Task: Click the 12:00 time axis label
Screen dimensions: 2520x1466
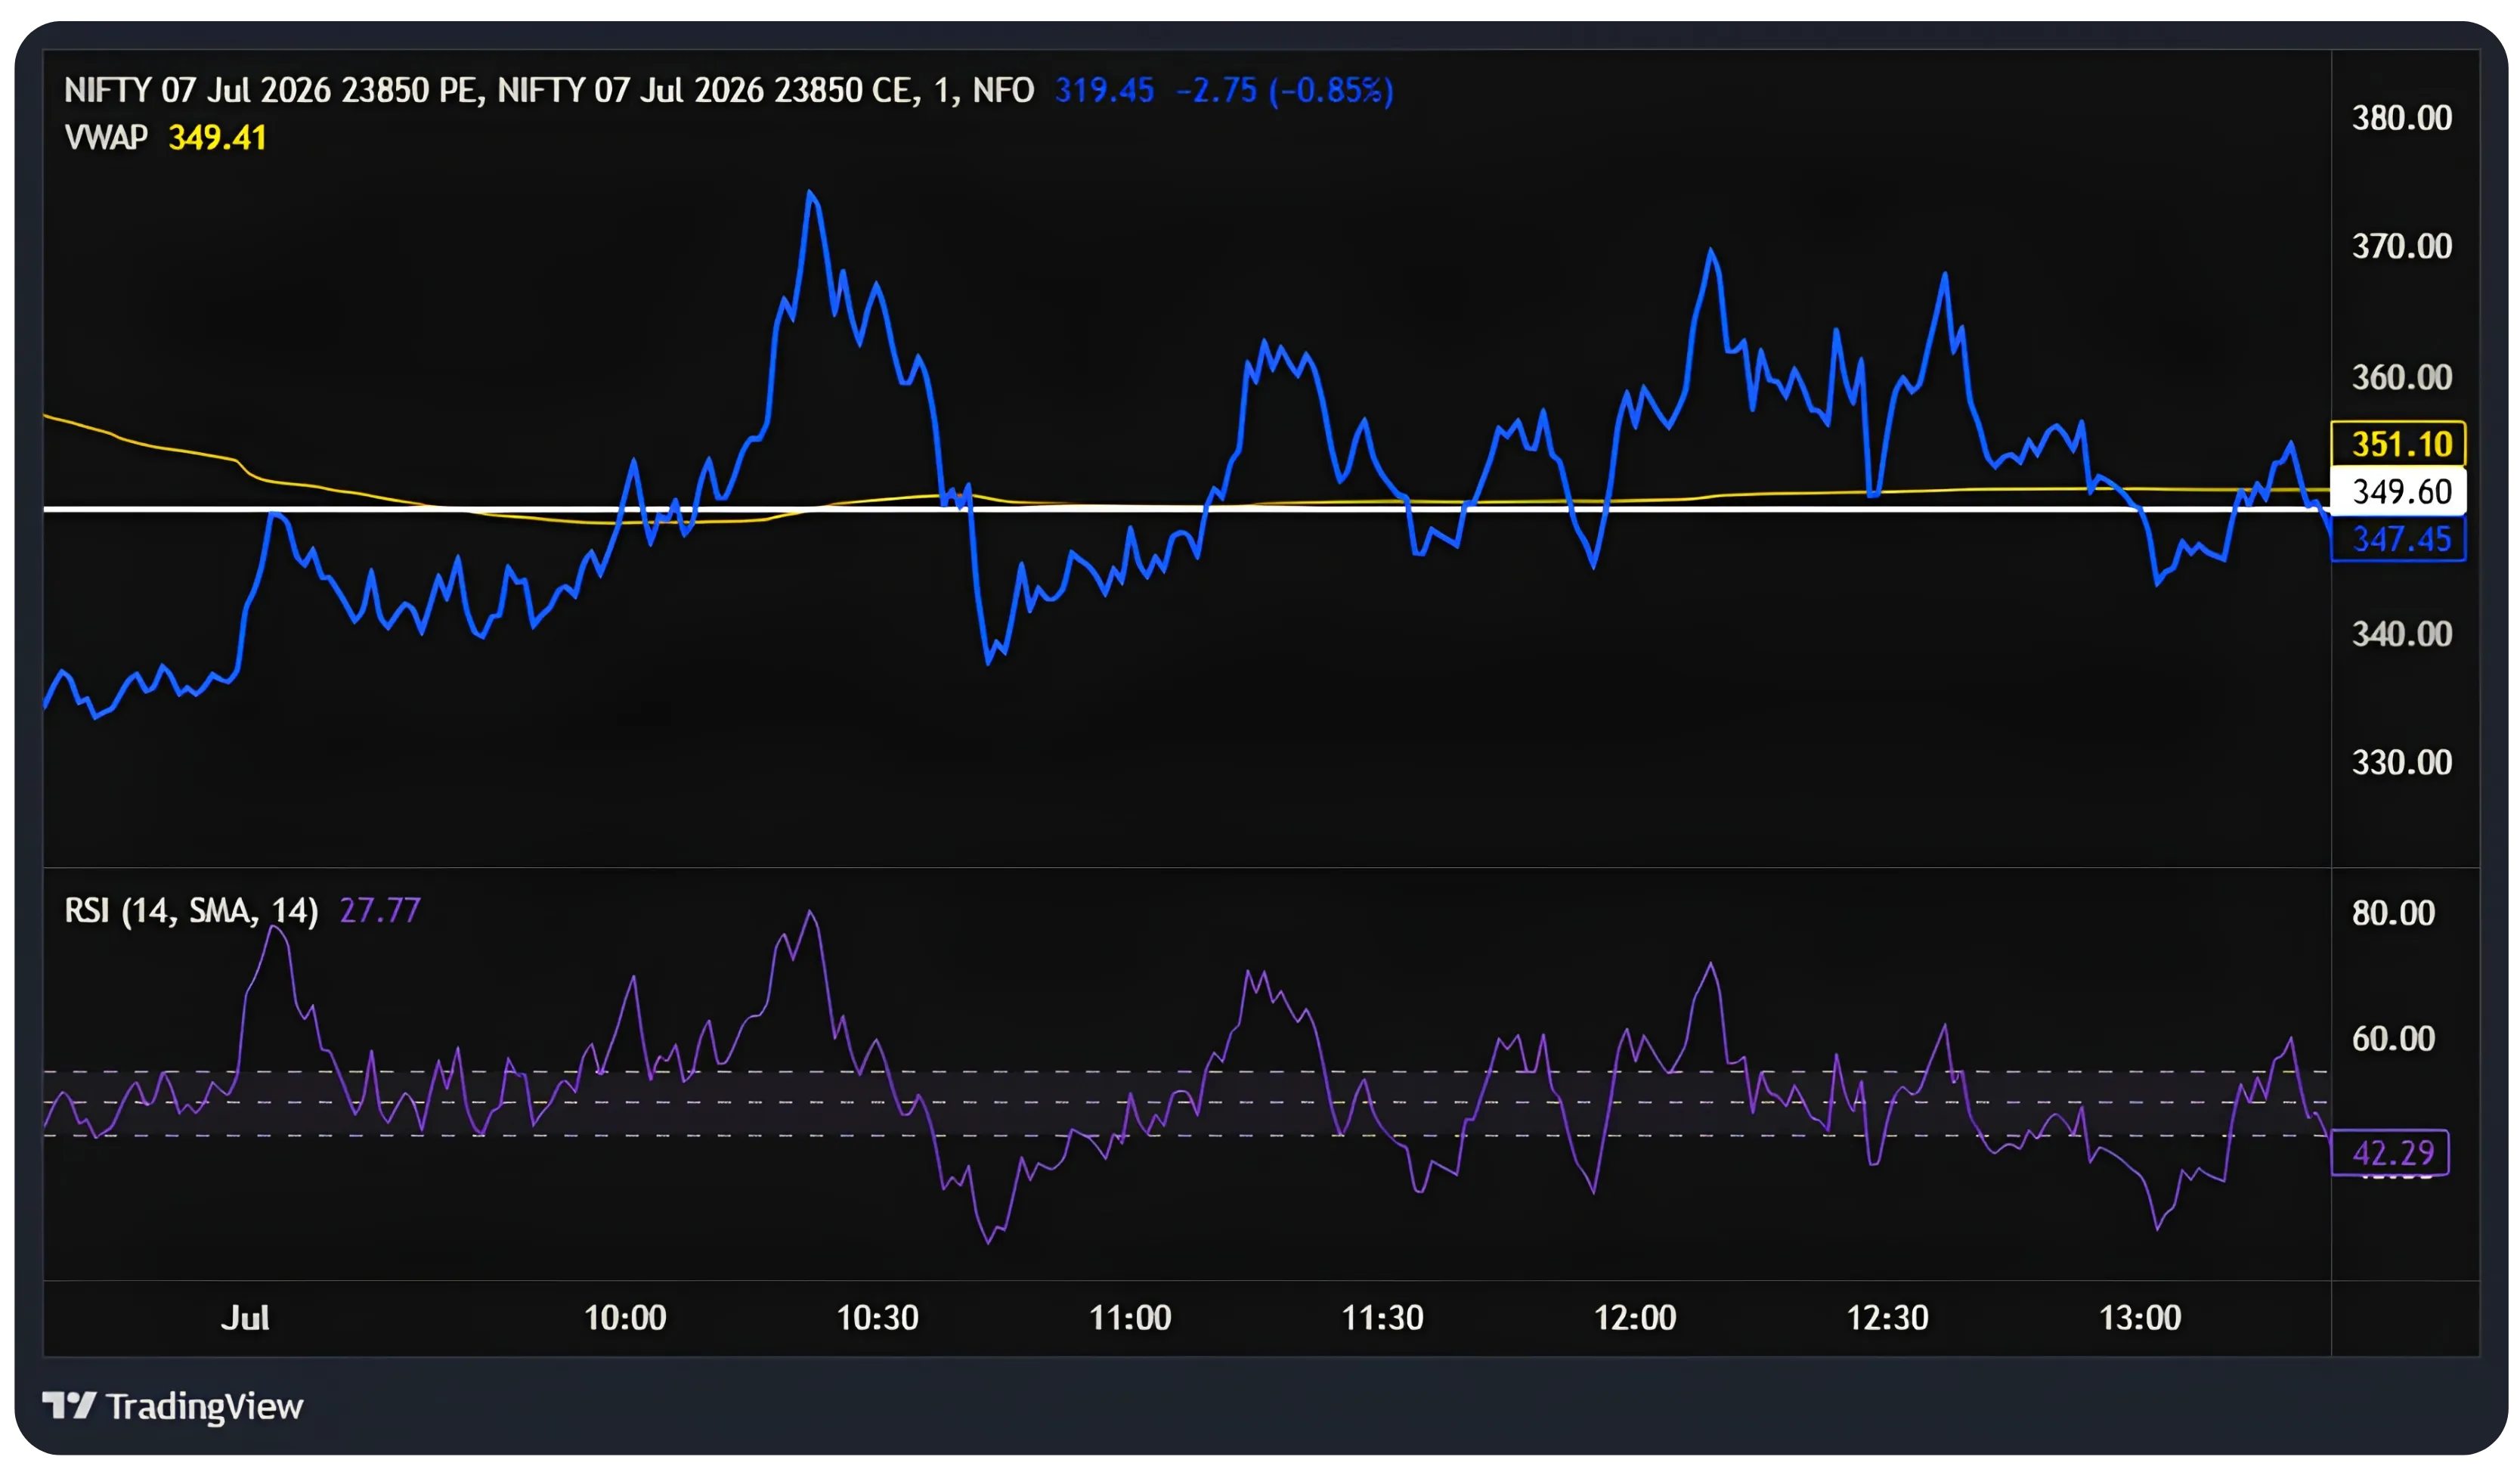Action: coord(1635,1318)
